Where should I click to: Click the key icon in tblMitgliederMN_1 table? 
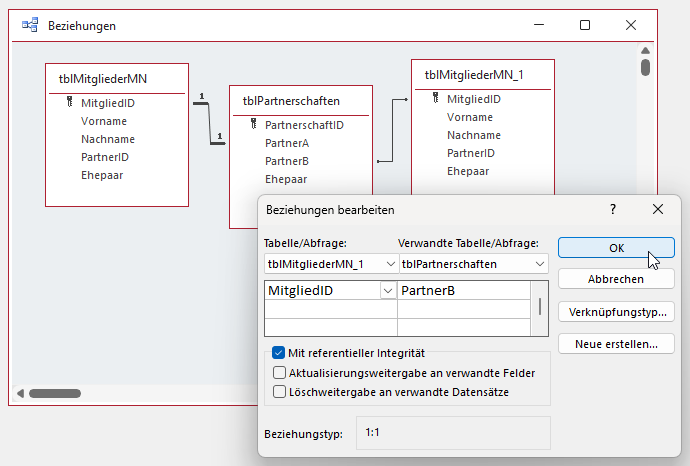436,99
